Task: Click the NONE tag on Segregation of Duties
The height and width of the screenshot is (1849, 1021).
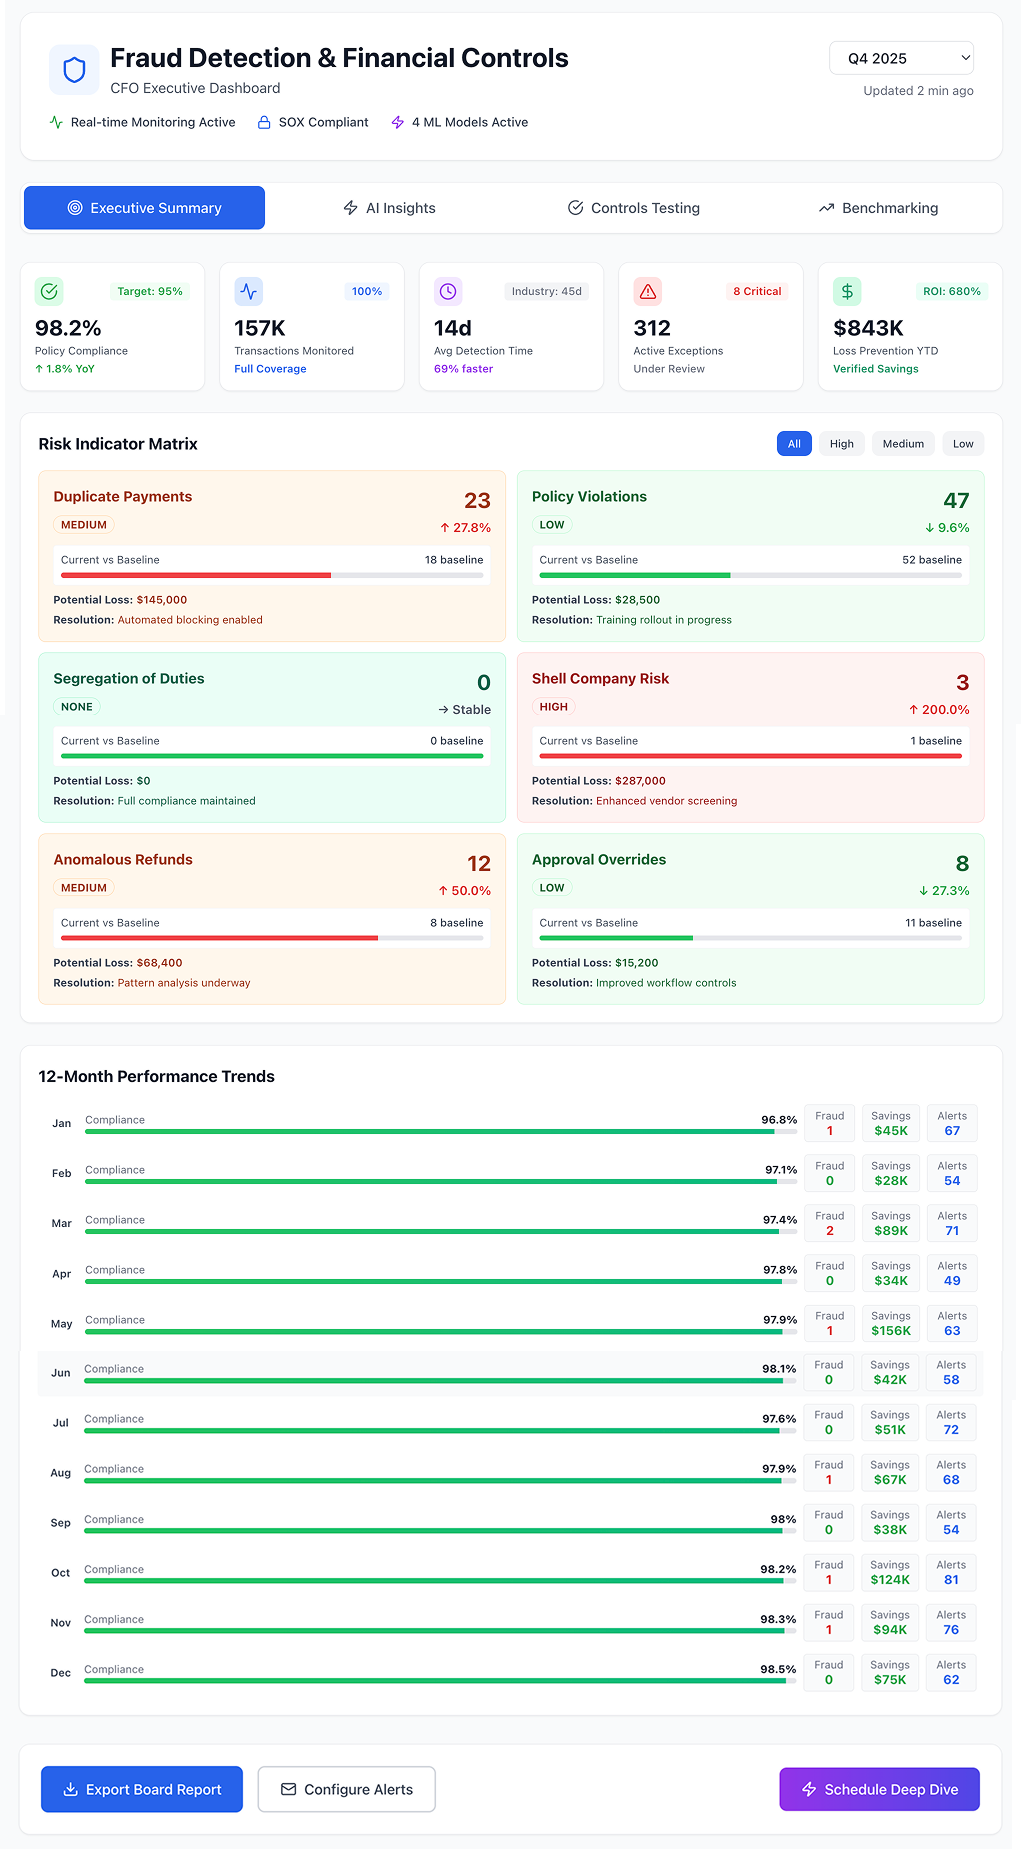Action: pyautogui.click(x=77, y=707)
